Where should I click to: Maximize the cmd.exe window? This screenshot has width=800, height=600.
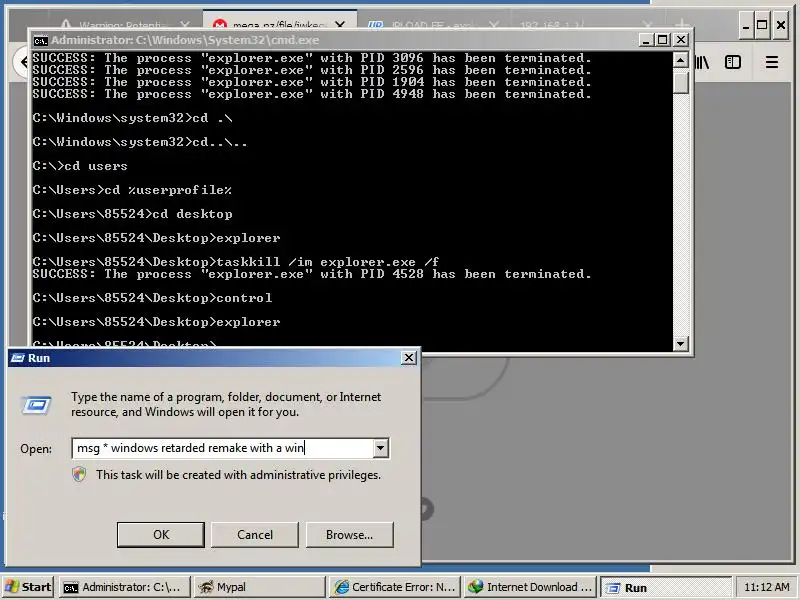pyautogui.click(x=663, y=40)
